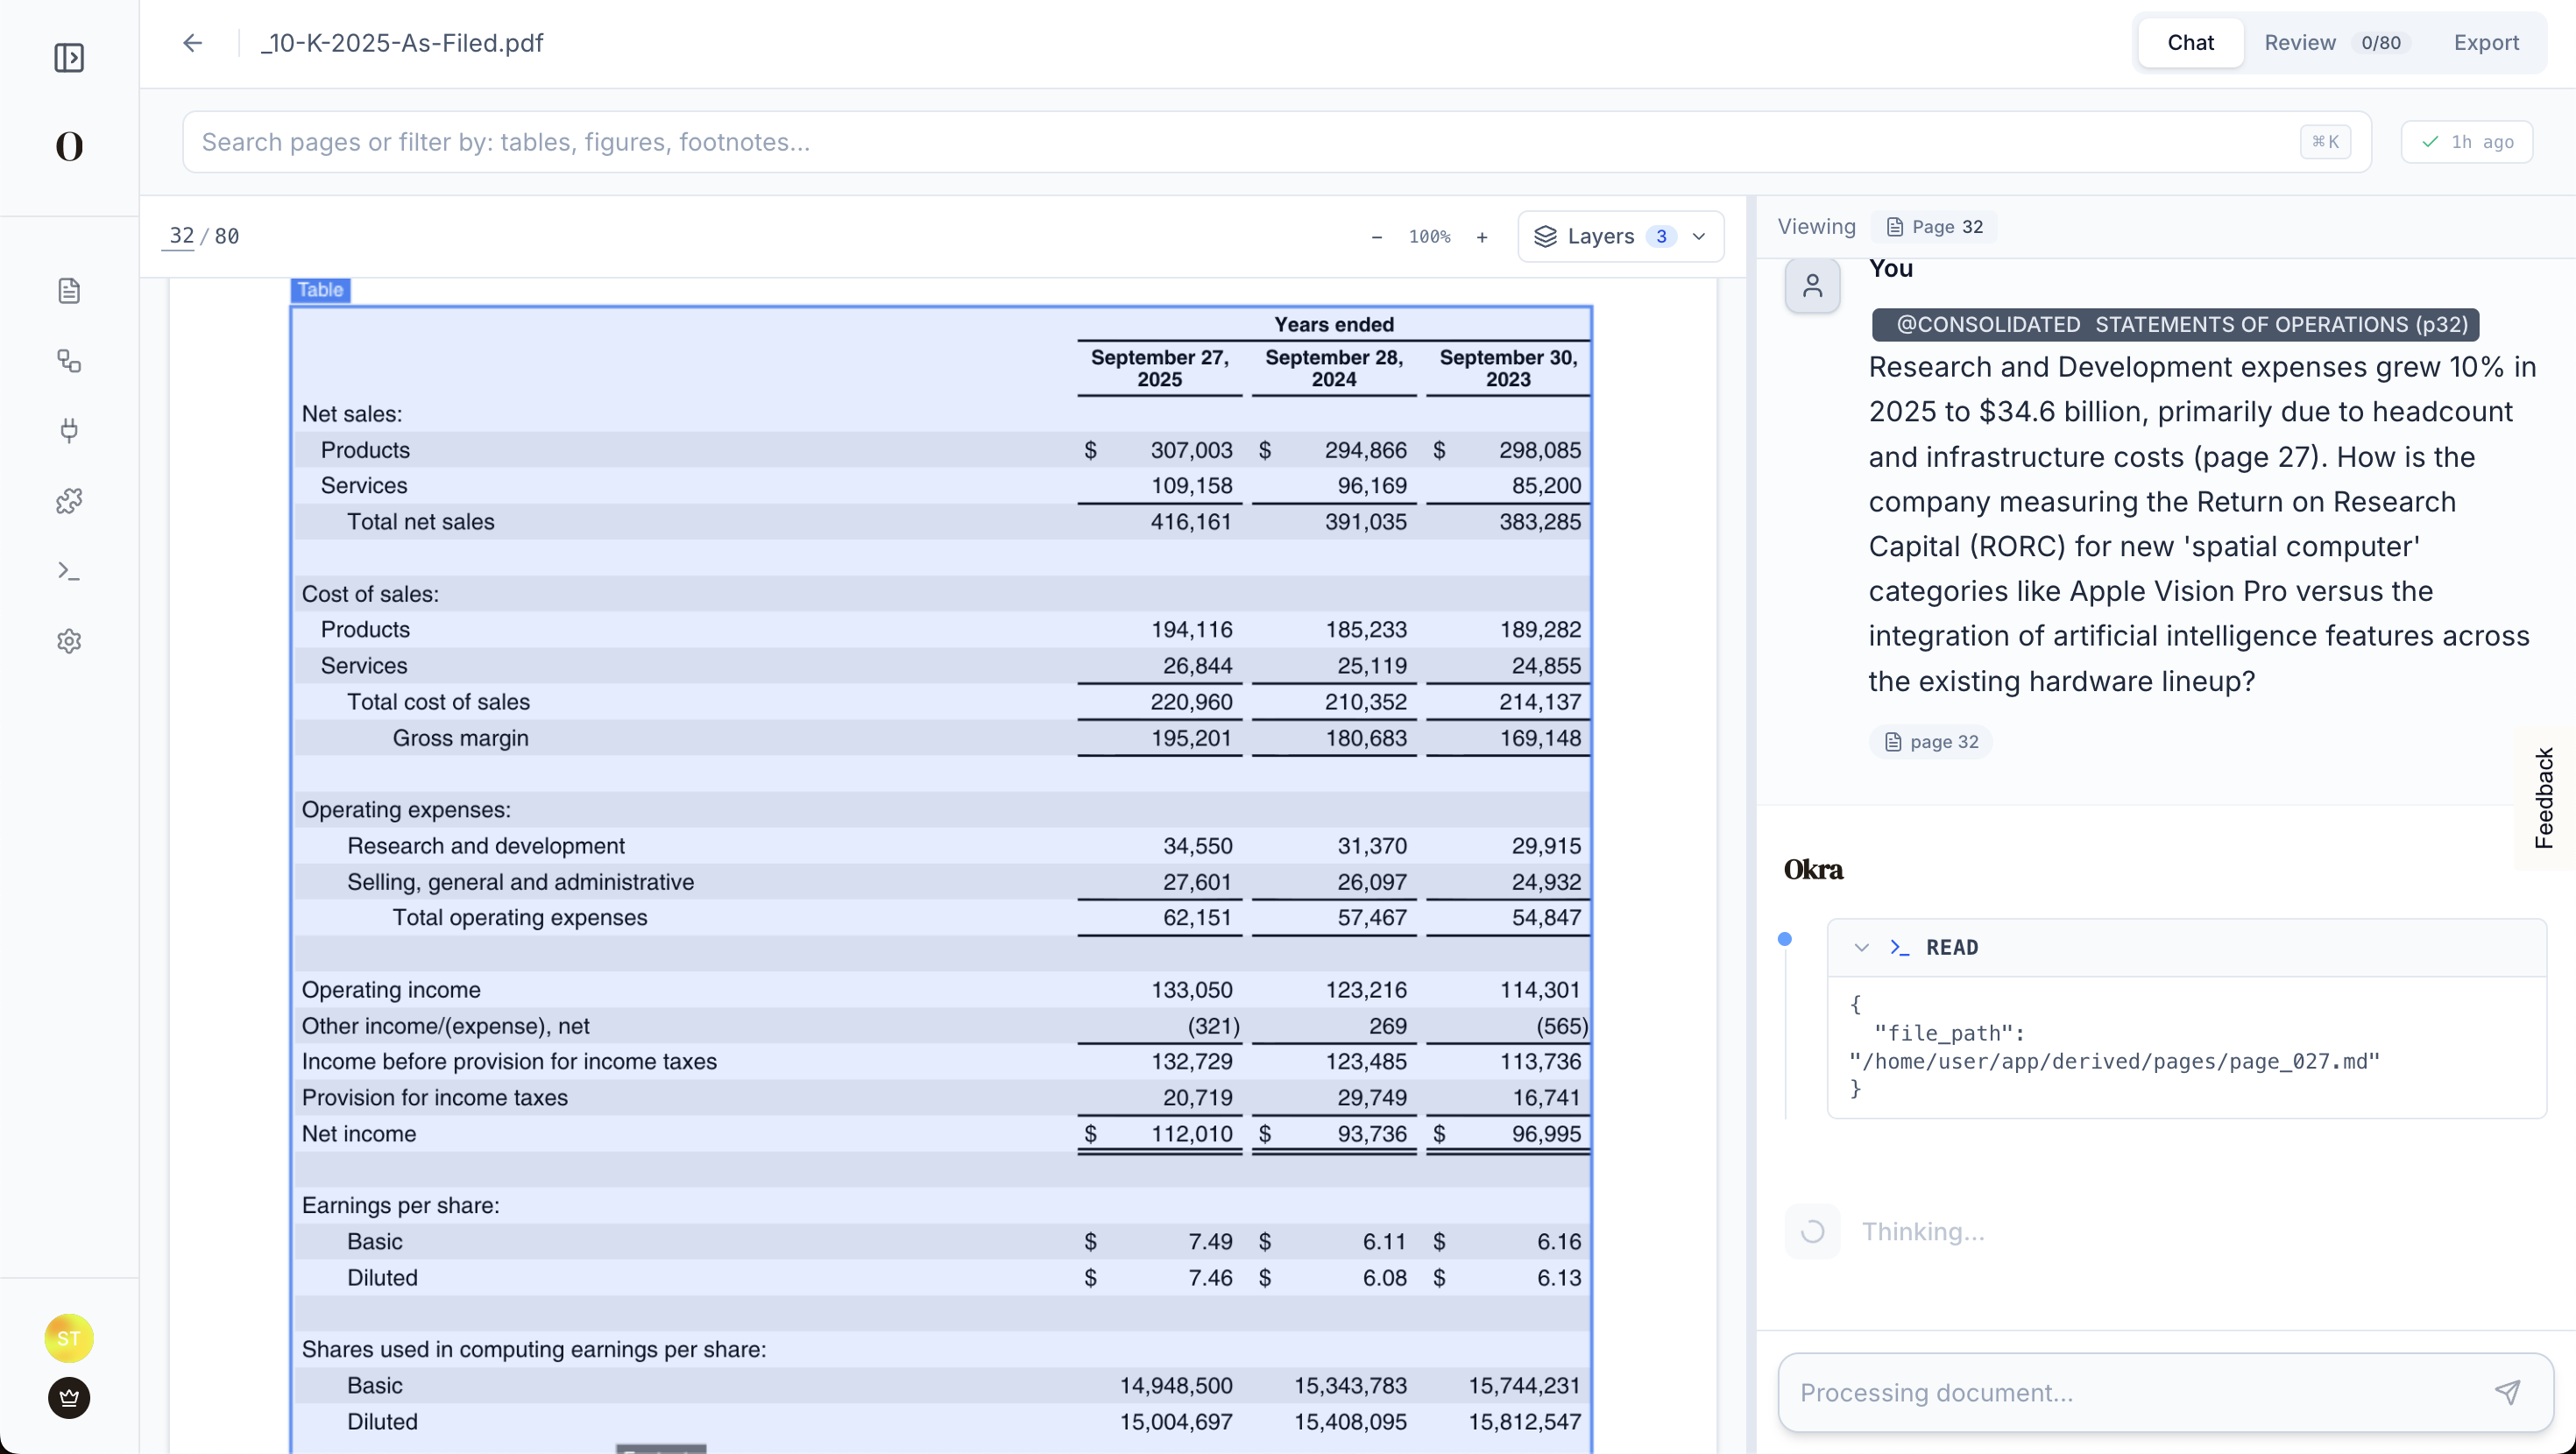This screenshot has width=2576, height=1454.
Task: Focus the search pages input field
Action: (1240, 142)
